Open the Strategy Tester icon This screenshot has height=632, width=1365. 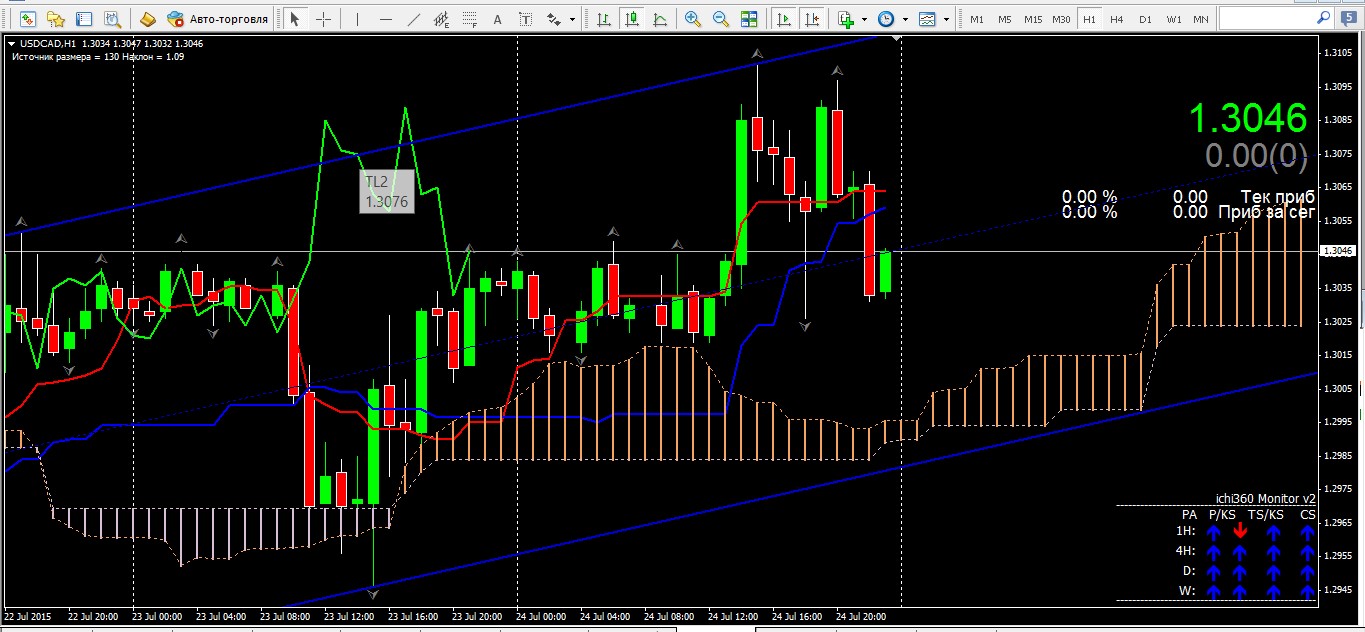coord(112,19)
